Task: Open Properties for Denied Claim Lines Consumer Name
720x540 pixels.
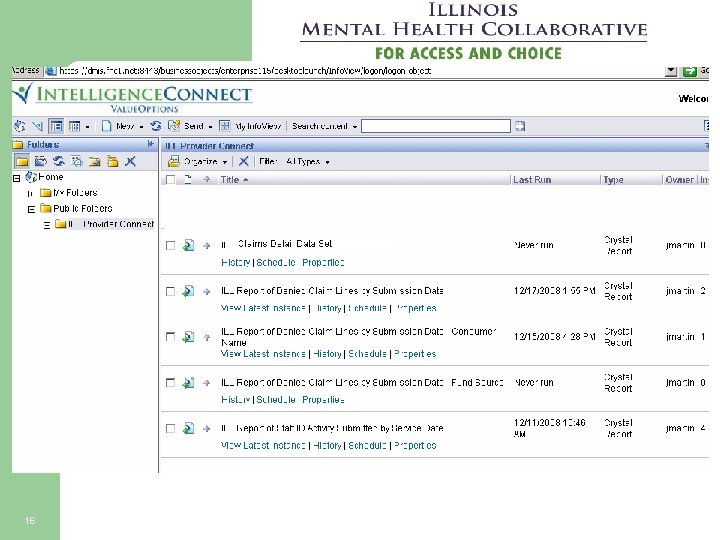Action: (x=415, y=354)
